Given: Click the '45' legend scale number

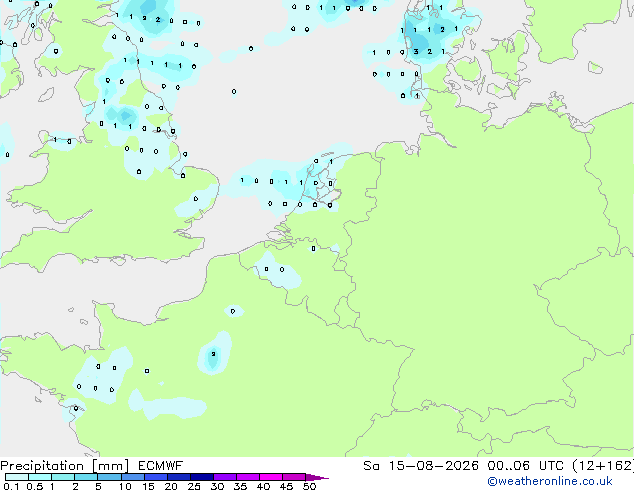Looking at the screenshot, I should click(286, 486).
